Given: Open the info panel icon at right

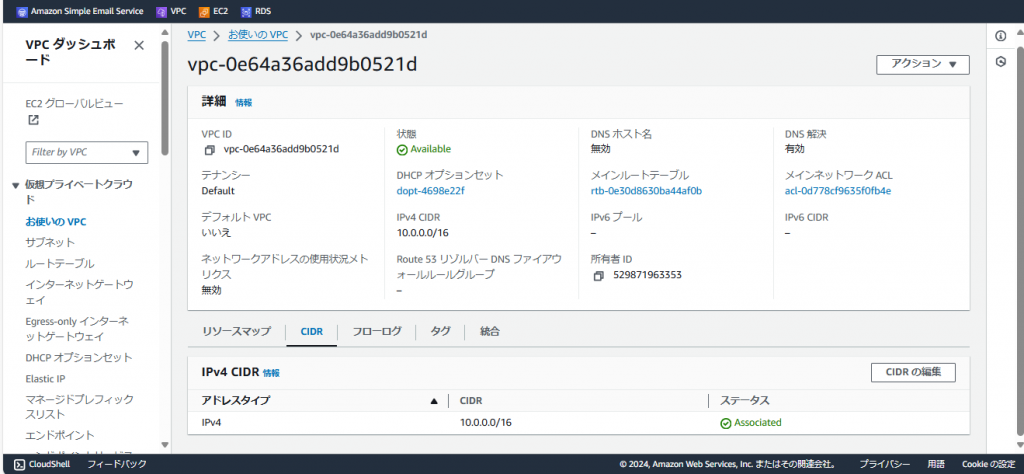Looking at the screenshot, I should (1000, 36).
